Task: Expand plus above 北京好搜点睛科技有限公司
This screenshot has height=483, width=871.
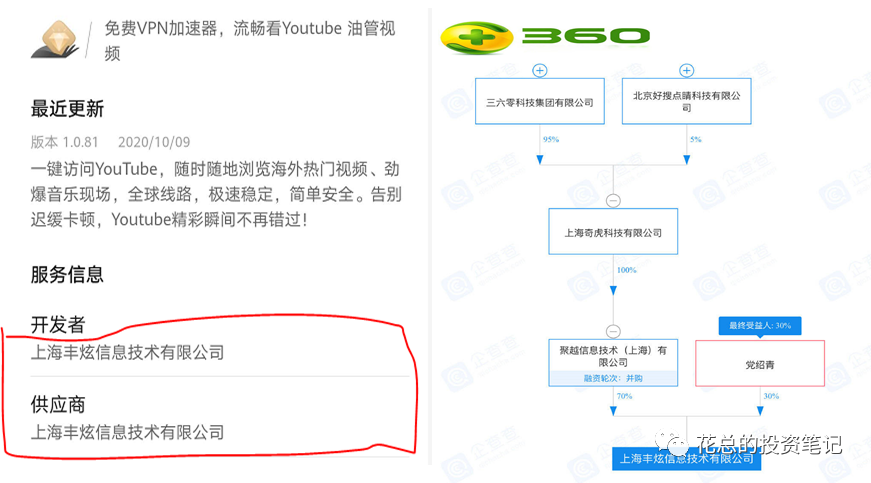Action: pos(687,71)
